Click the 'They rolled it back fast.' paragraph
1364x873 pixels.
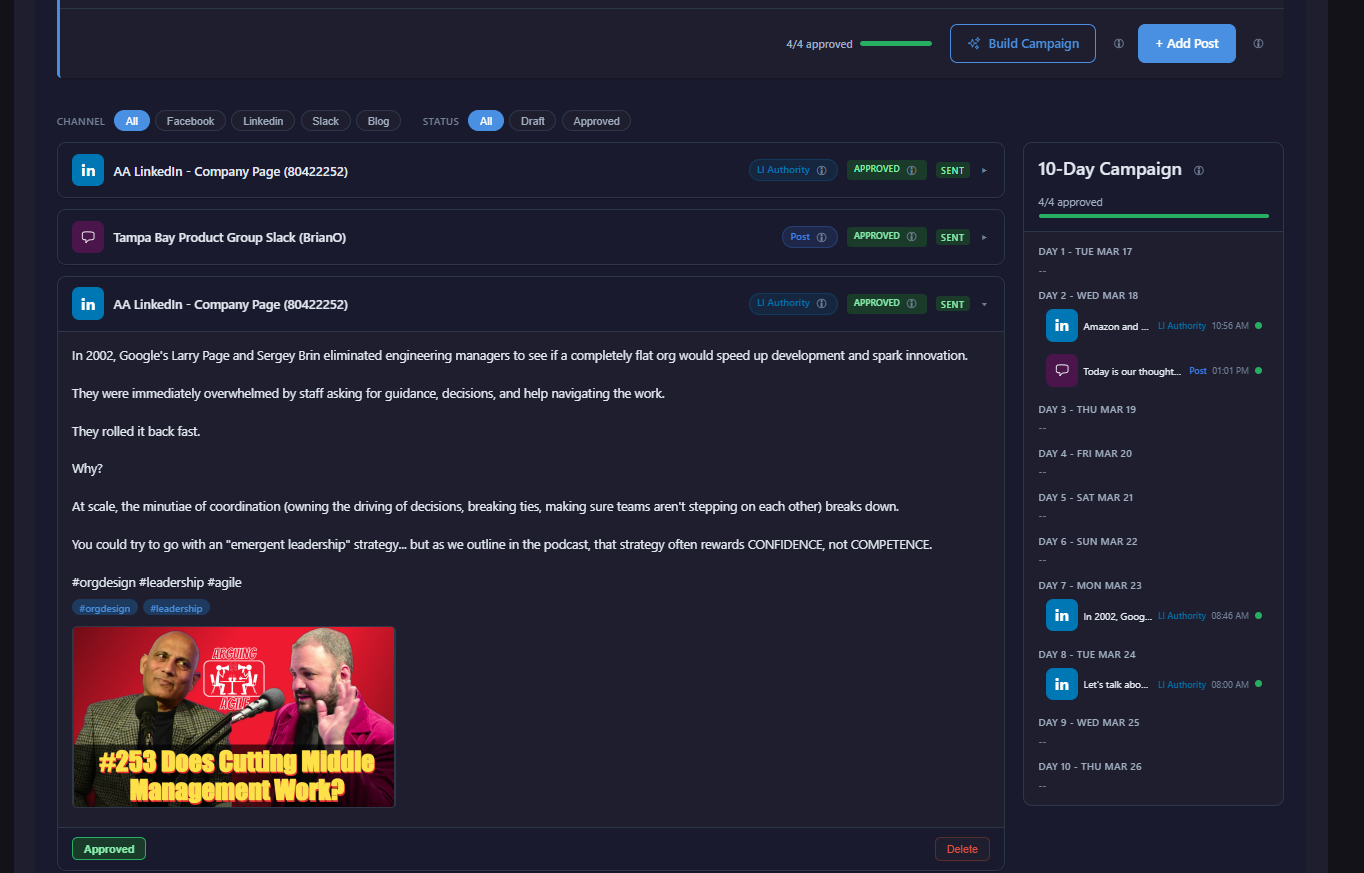[x=136, y=432]
